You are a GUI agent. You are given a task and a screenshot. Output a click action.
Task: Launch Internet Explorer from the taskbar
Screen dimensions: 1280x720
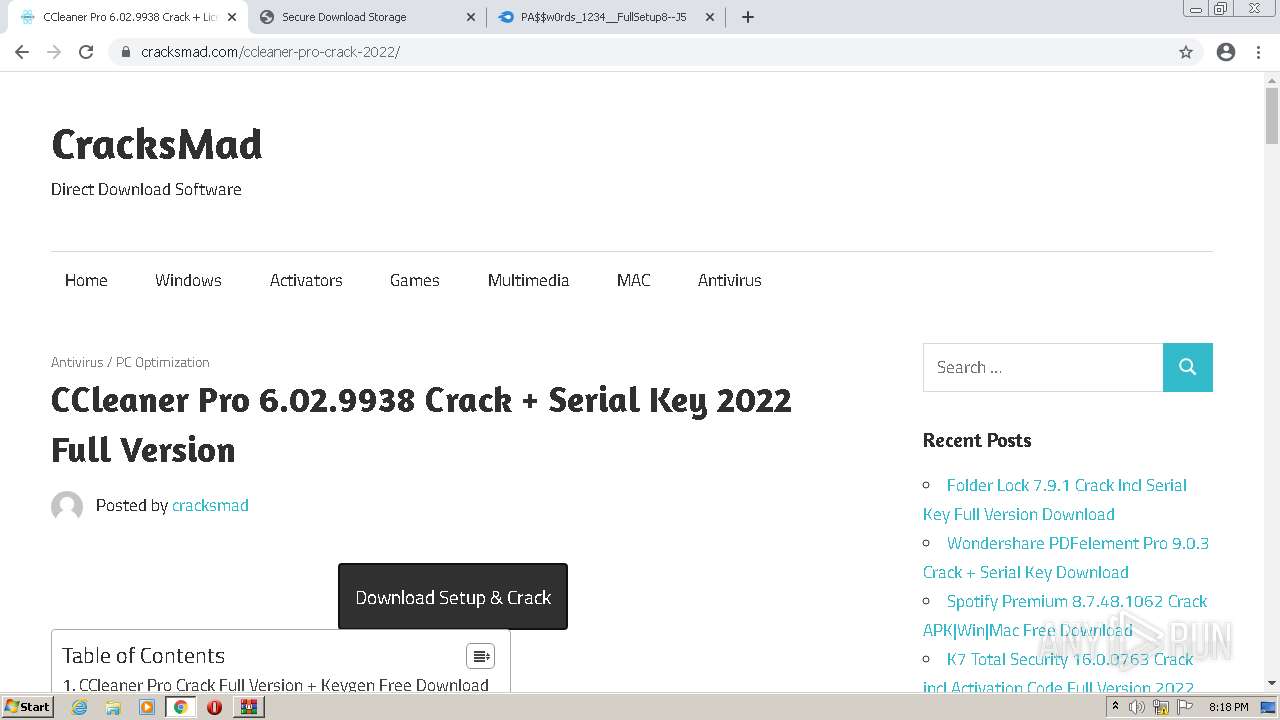click(79, 707)
